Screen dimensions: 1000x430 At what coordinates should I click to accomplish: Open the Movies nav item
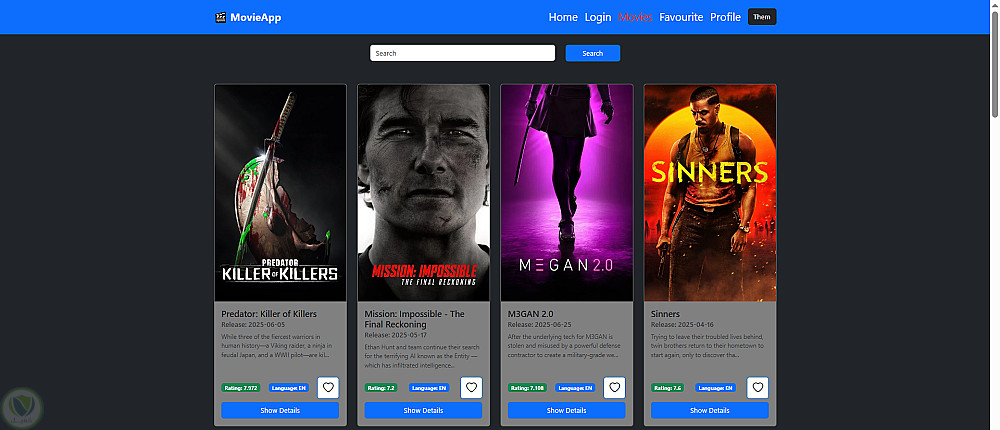[635, 17]
